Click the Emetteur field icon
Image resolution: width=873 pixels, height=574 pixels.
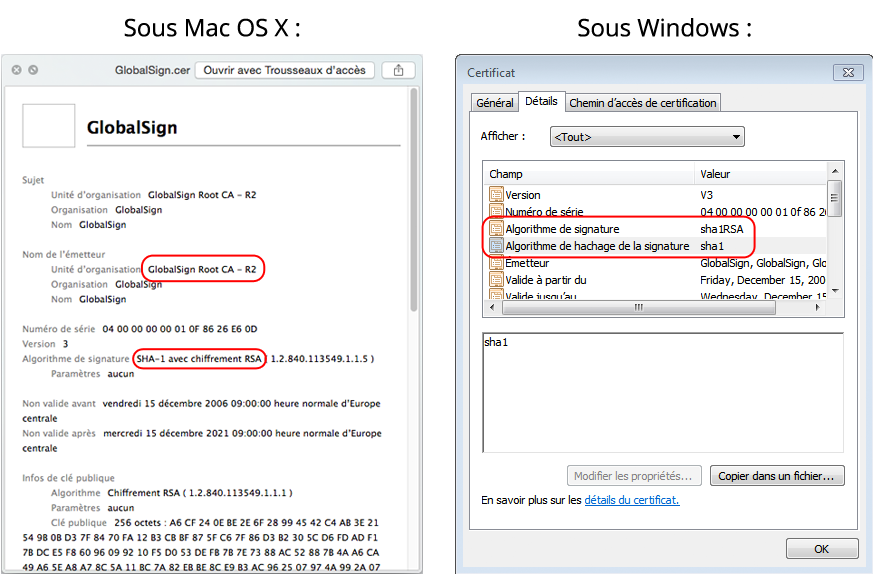(496, 262)
